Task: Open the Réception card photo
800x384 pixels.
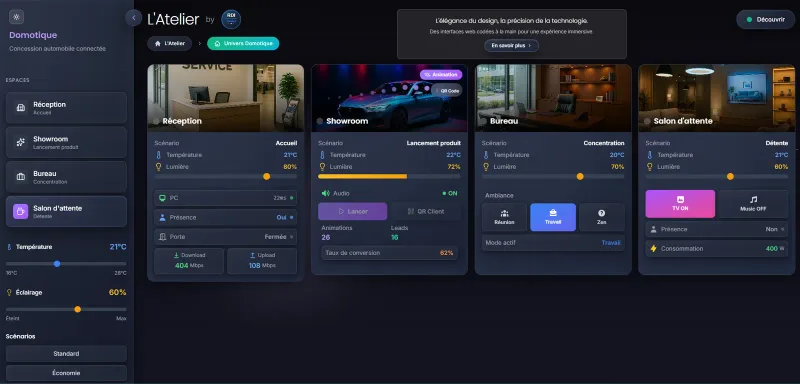Action: click(226, 98)
